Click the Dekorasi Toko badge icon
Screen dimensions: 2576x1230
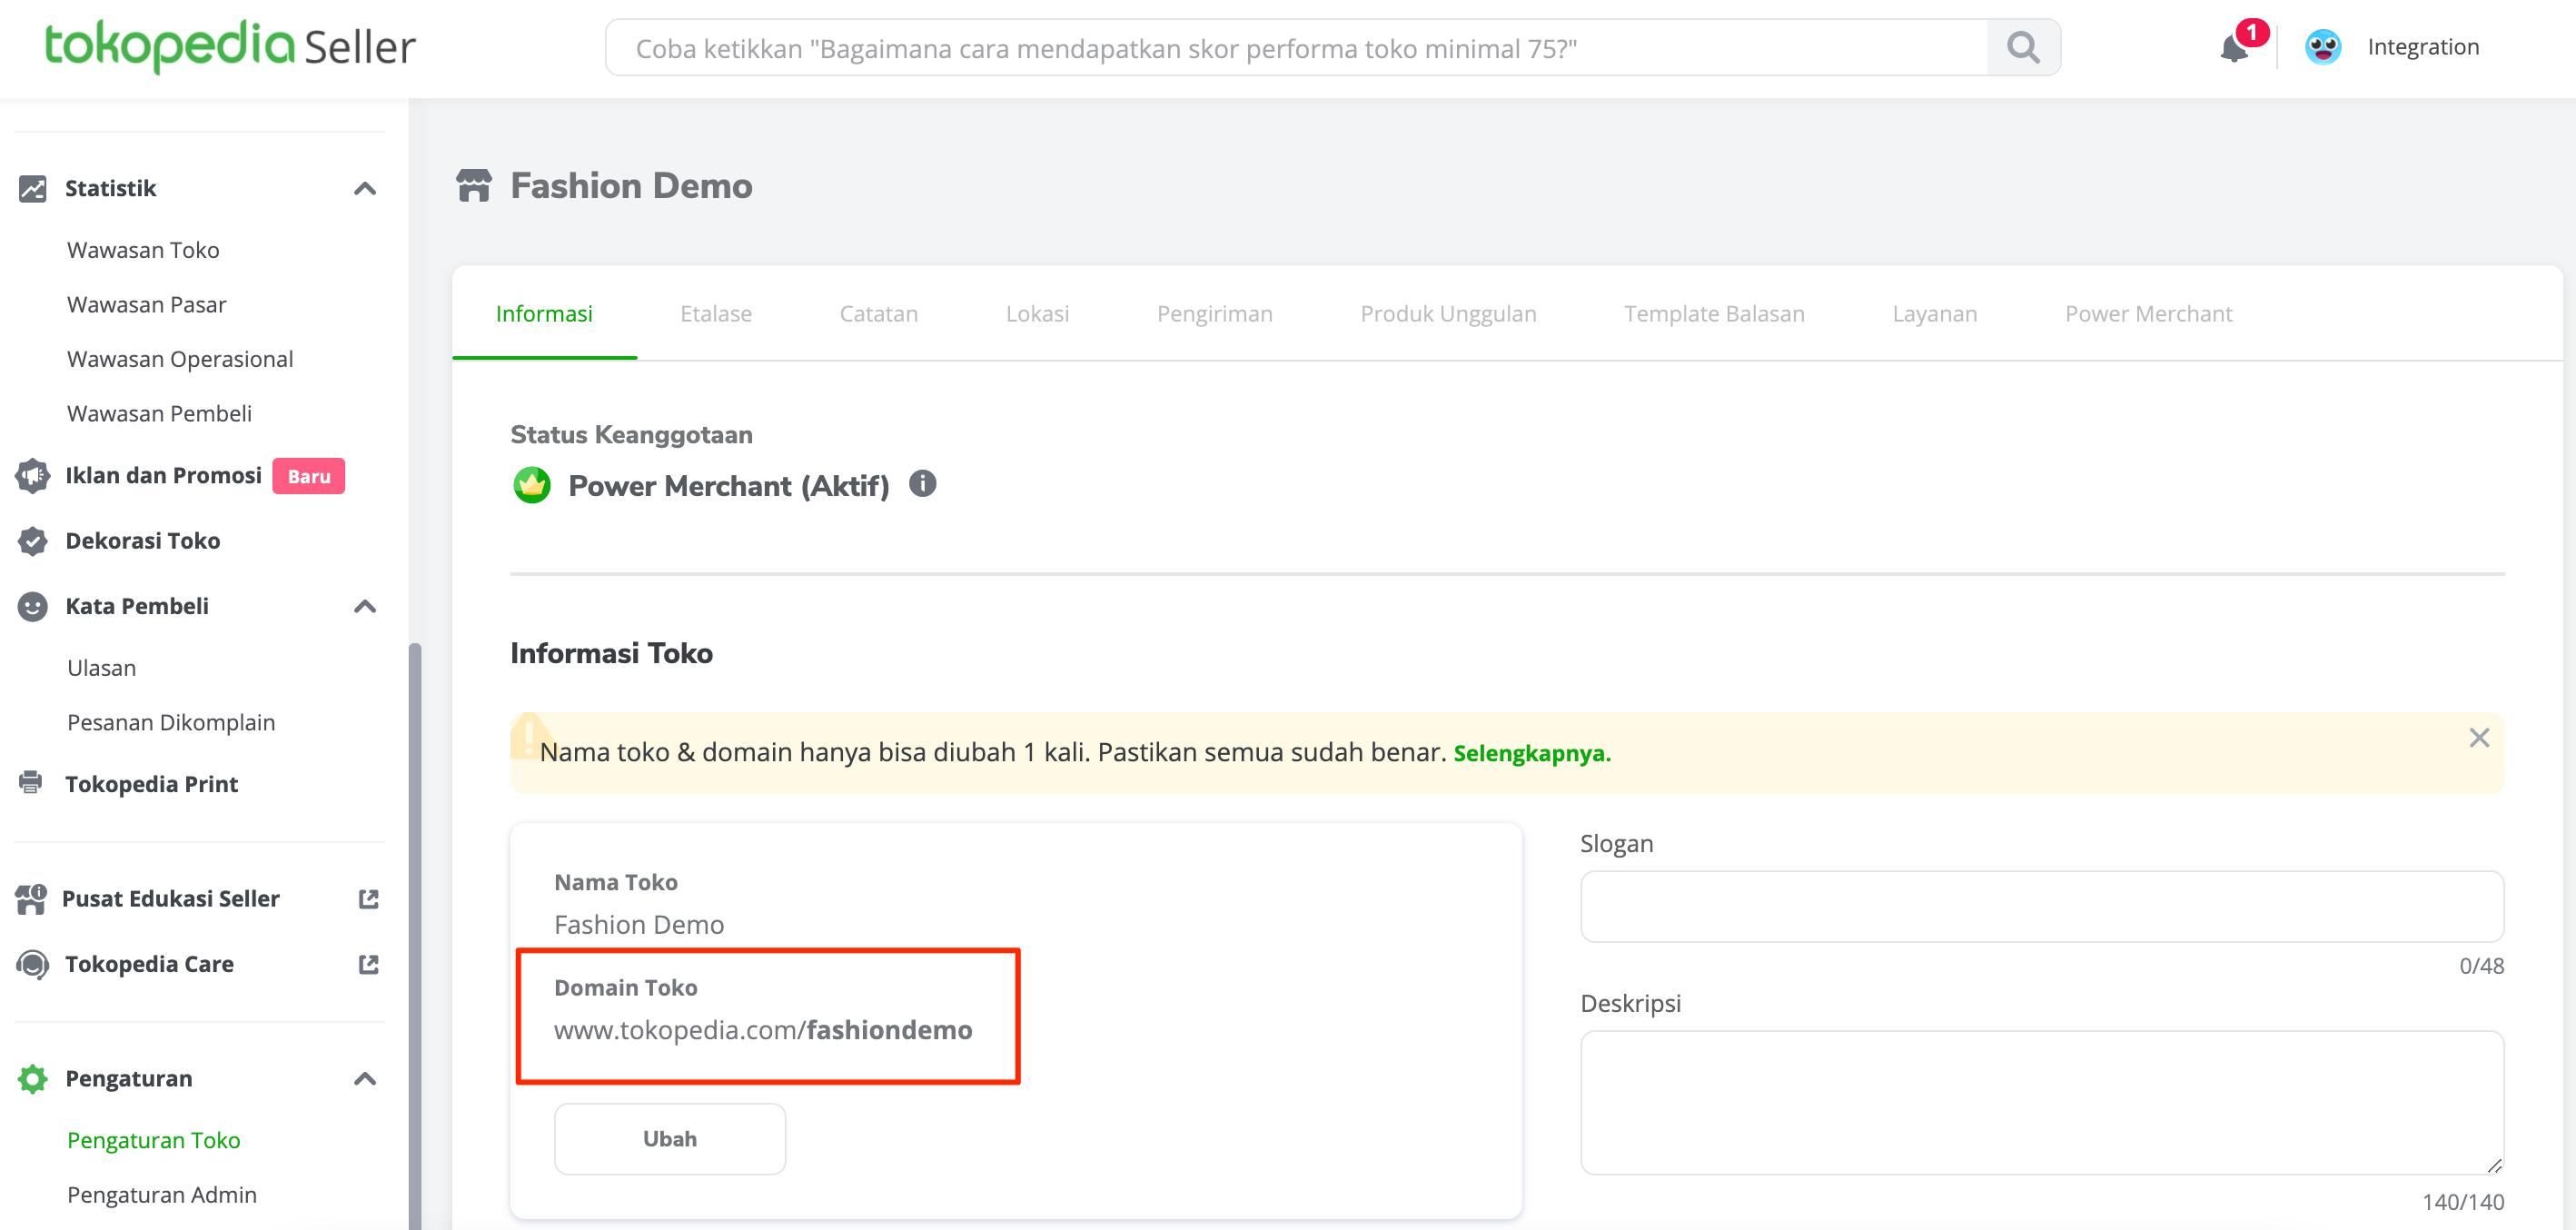pyautogui.click(x=32, y=541)
